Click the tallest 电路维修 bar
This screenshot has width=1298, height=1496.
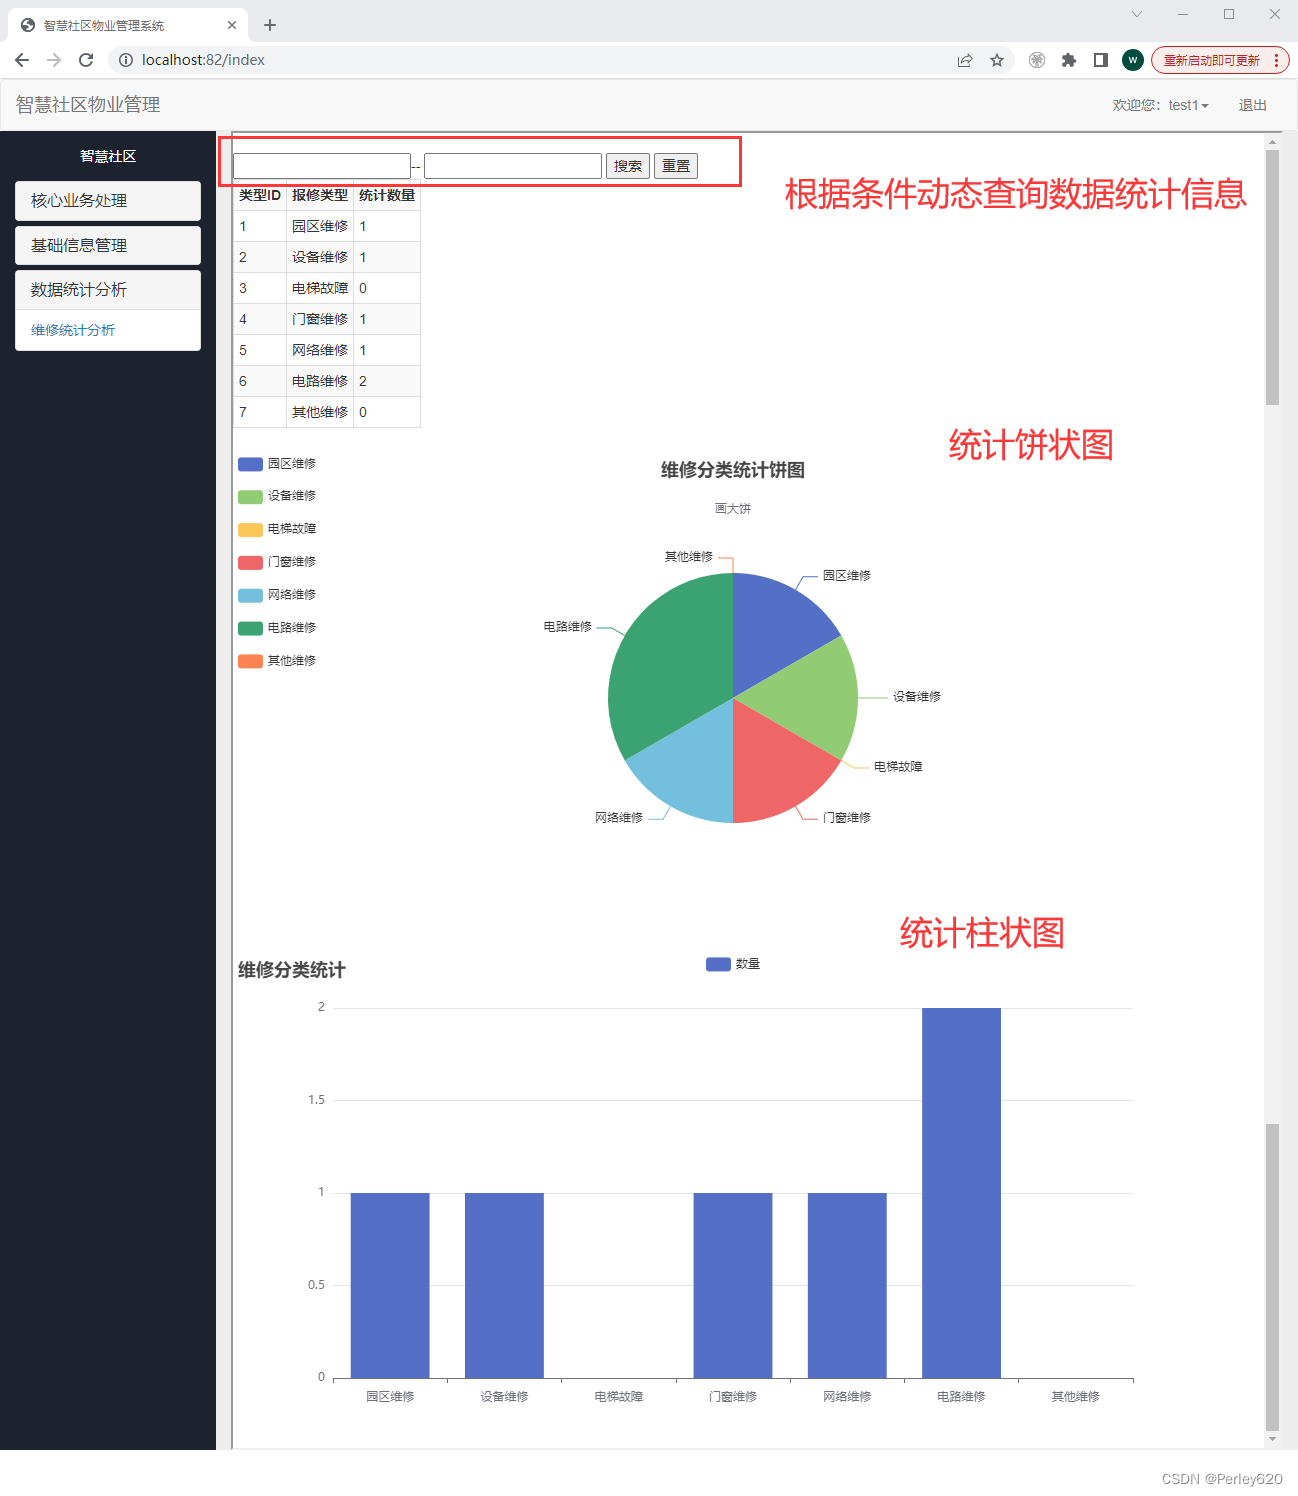[x=961, y=1193]
